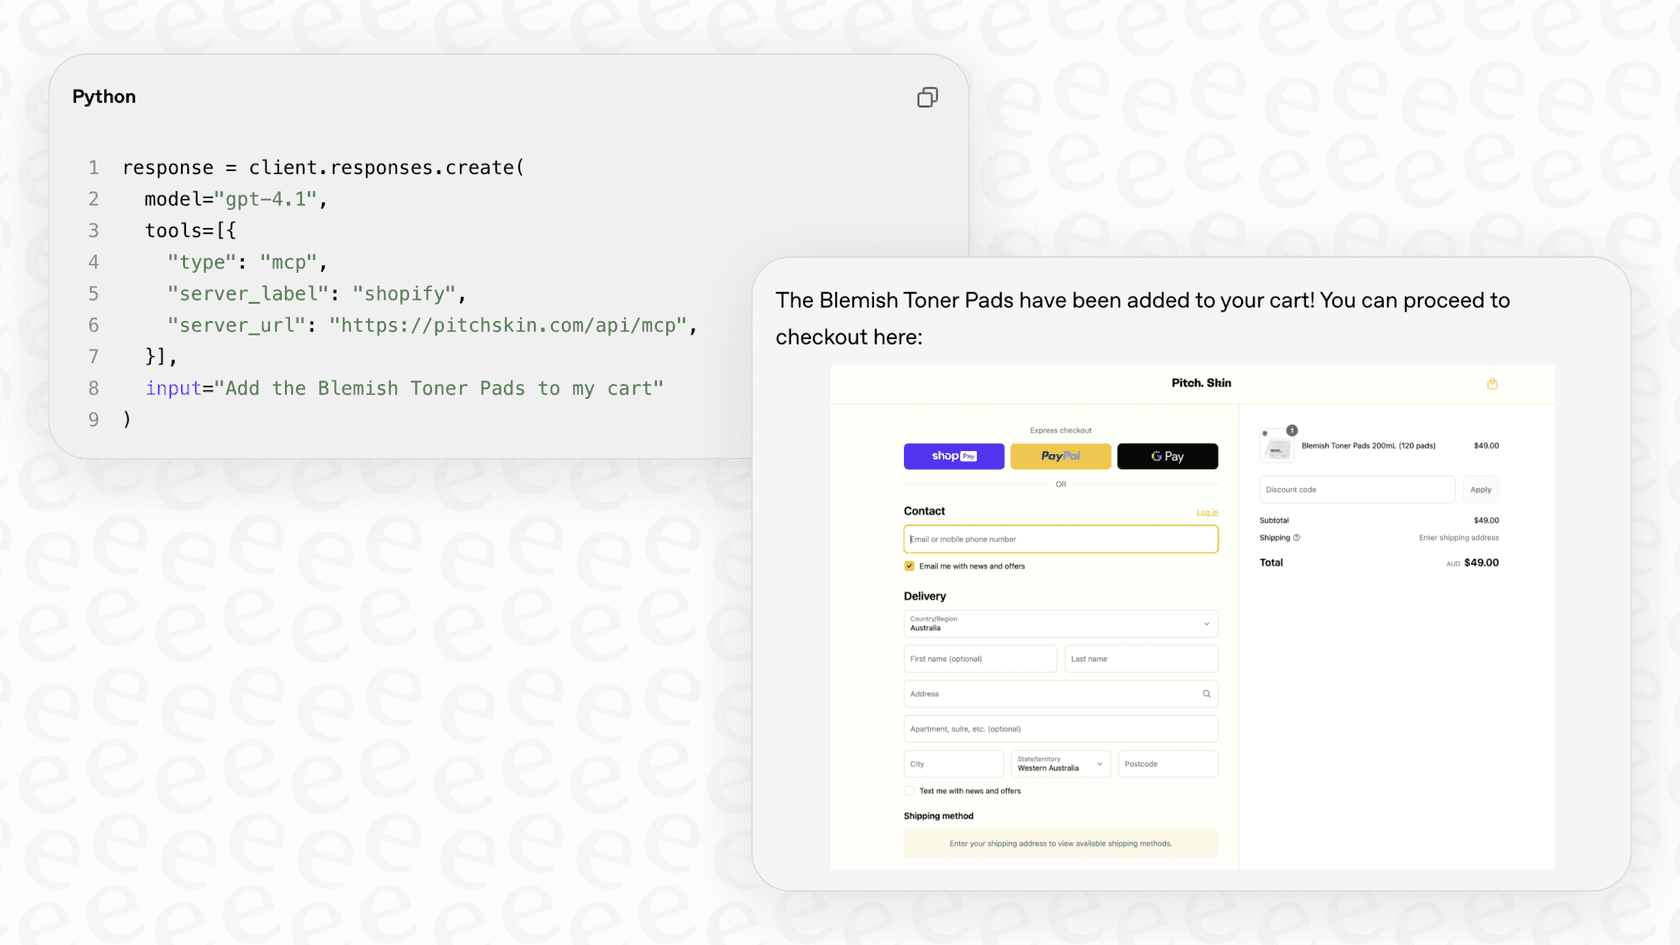Open the Log in link in Contact section
This screenshot has width=1680, height=945.
(1207, 511)
